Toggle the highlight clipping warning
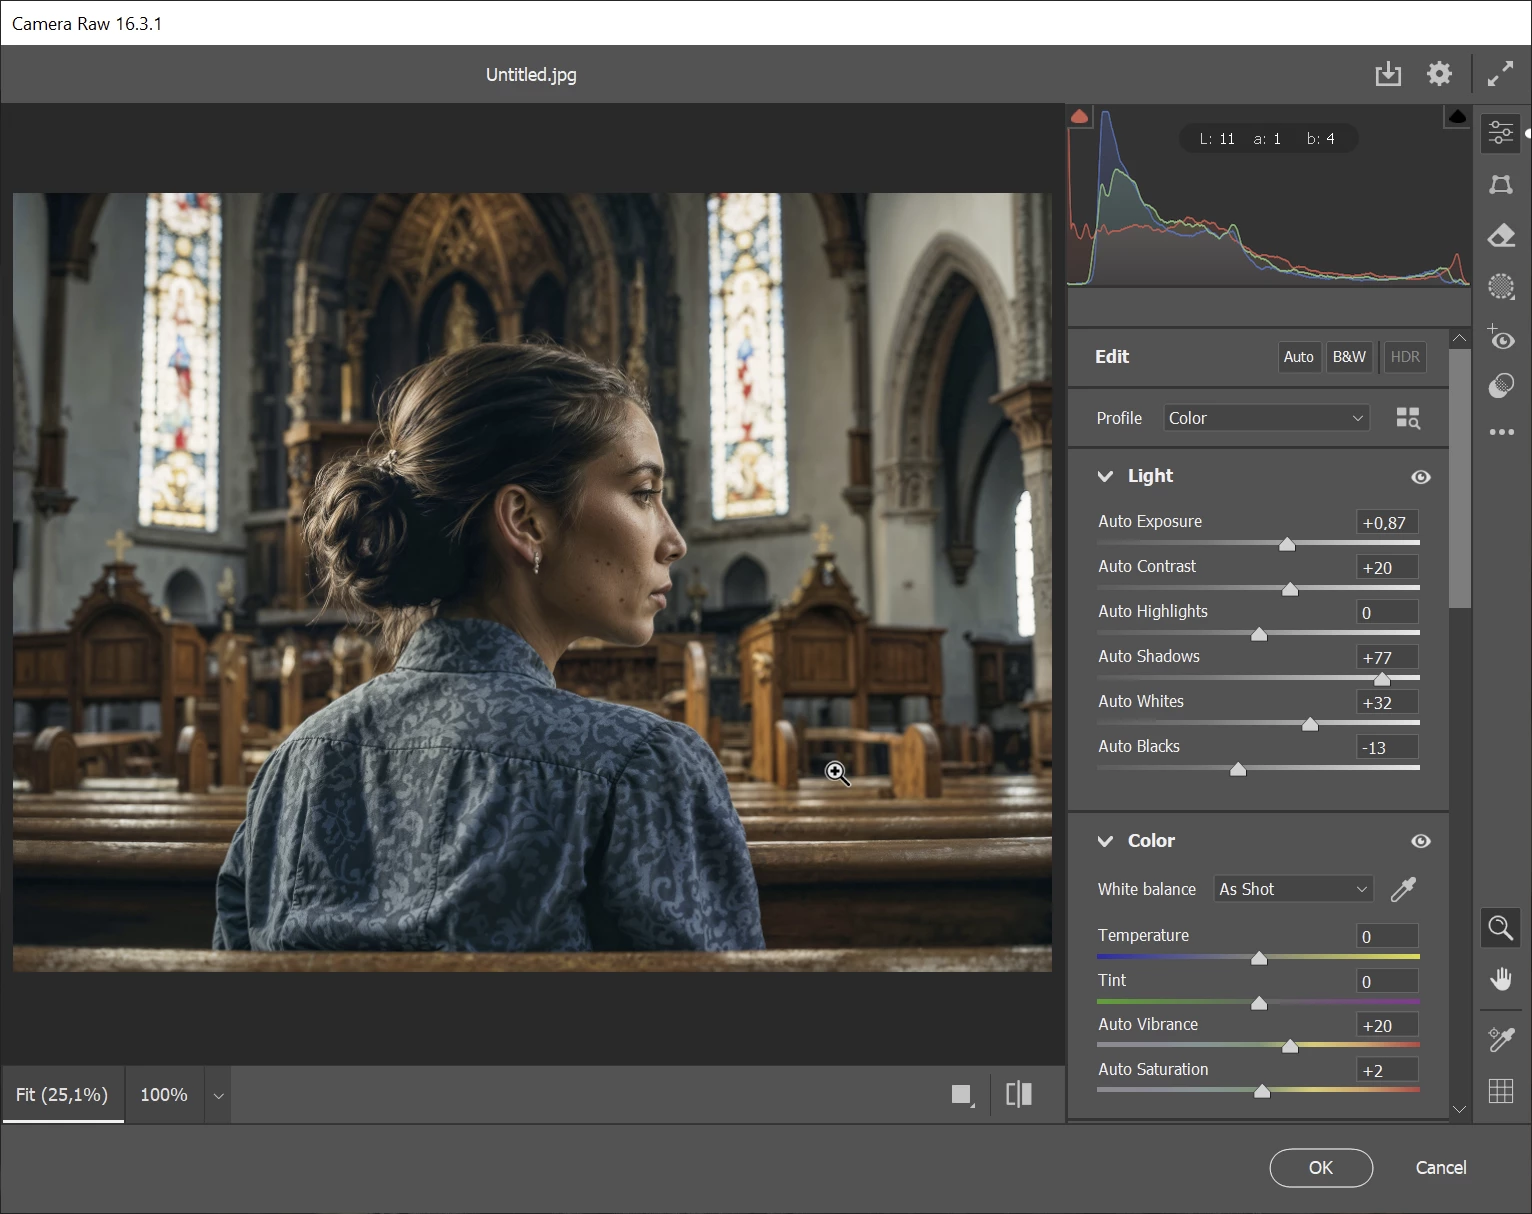This screenshot has width=1532, height=1214. [1457, 118]
